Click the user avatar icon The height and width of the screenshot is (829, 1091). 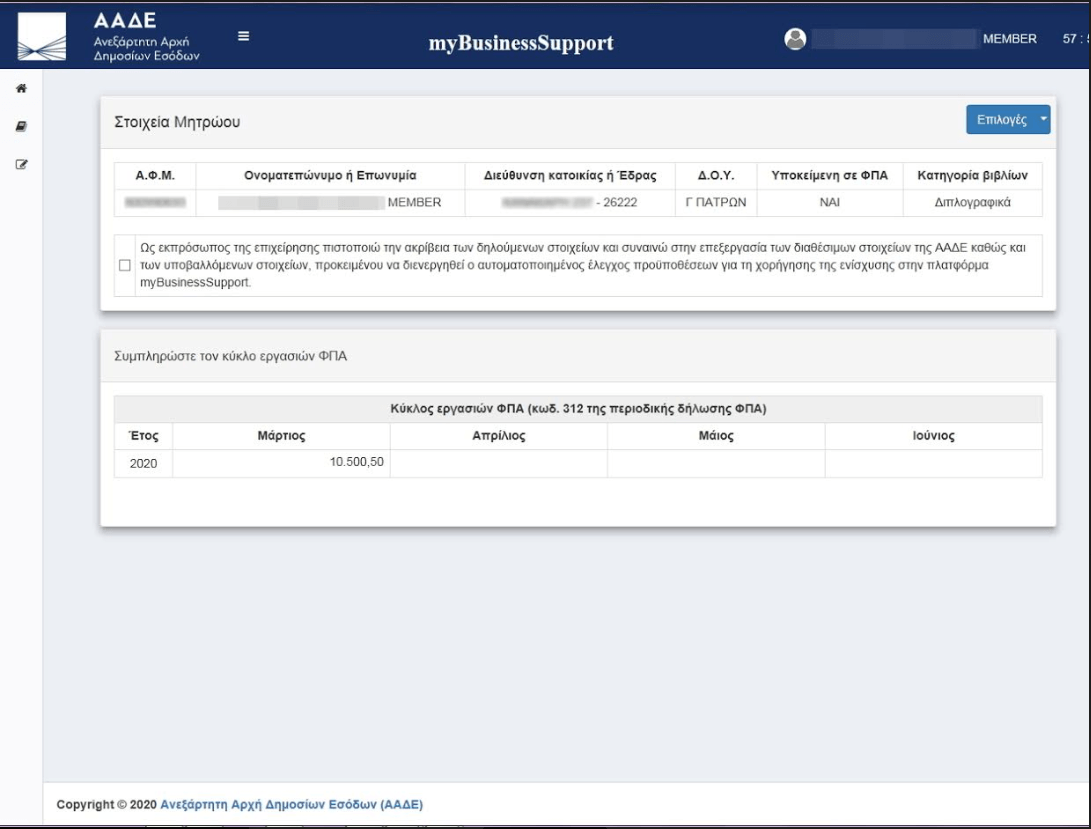(796, 38)
